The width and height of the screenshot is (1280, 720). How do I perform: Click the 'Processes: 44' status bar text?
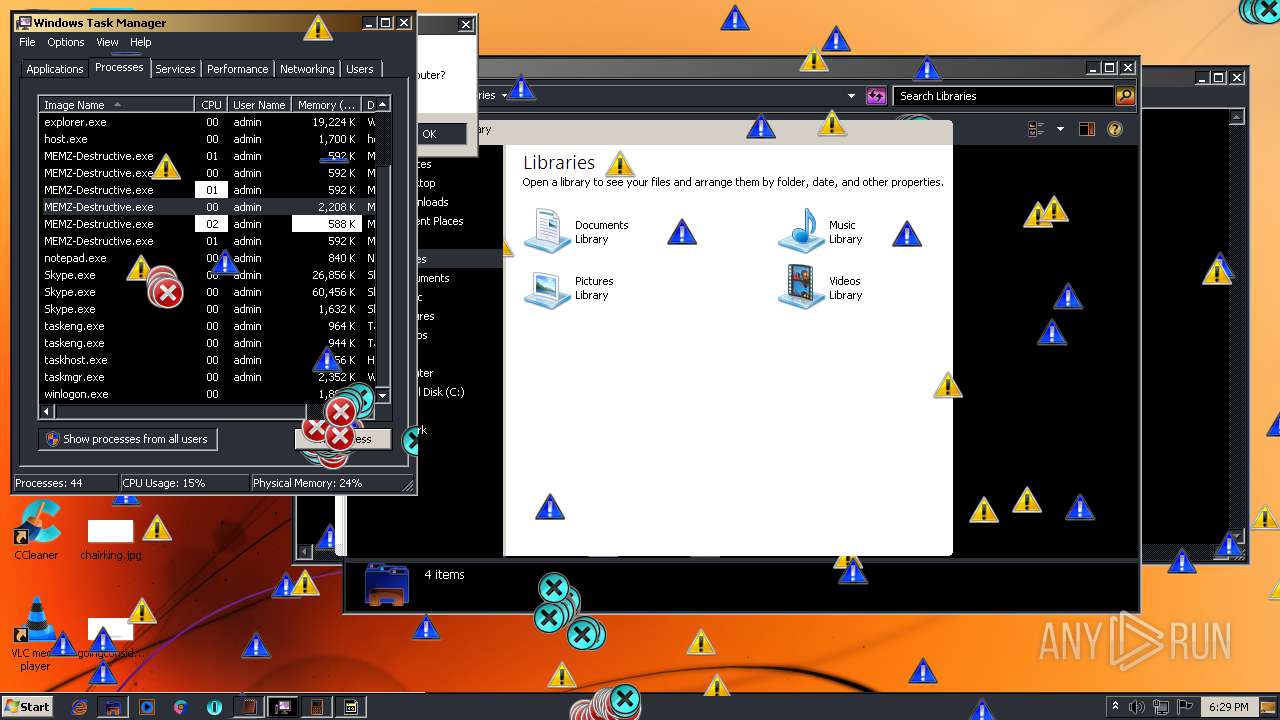(x=49, y=483)
